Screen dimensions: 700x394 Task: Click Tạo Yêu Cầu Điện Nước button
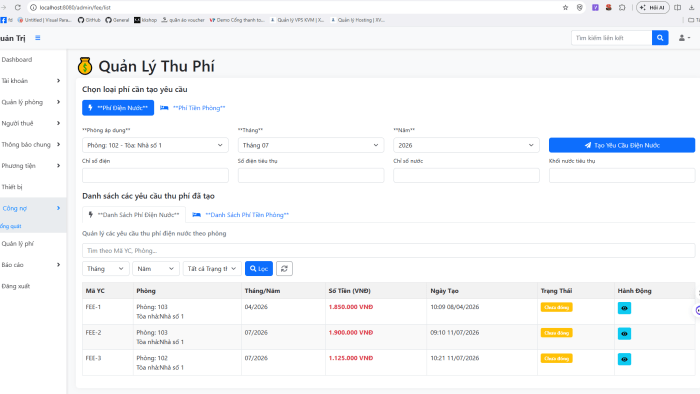622,145
